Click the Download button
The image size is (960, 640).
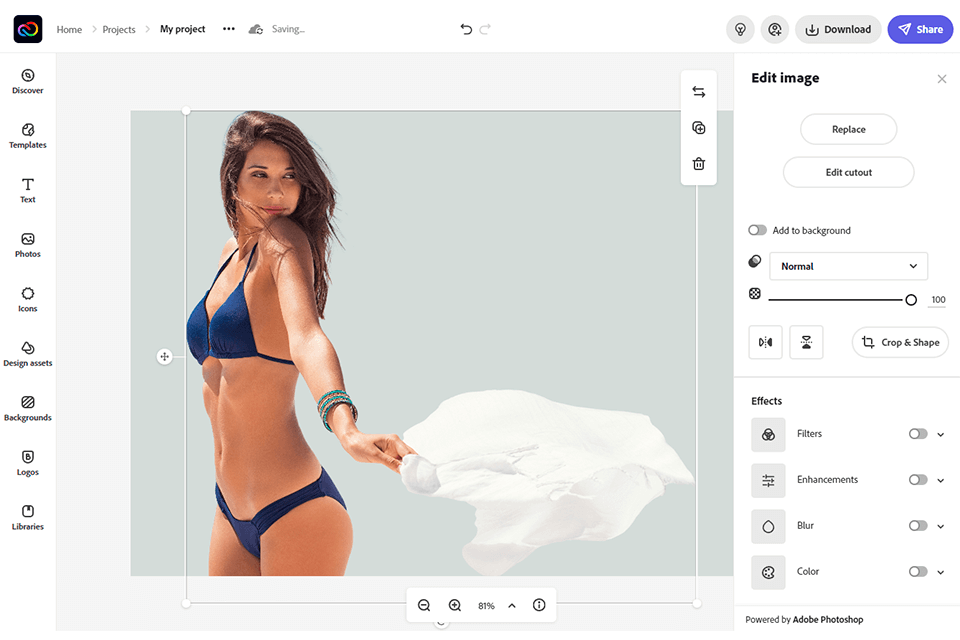click(x=838, y=29)
